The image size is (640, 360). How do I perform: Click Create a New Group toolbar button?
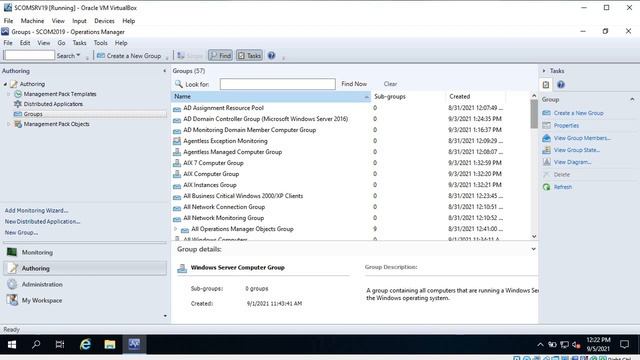[129, 56]
